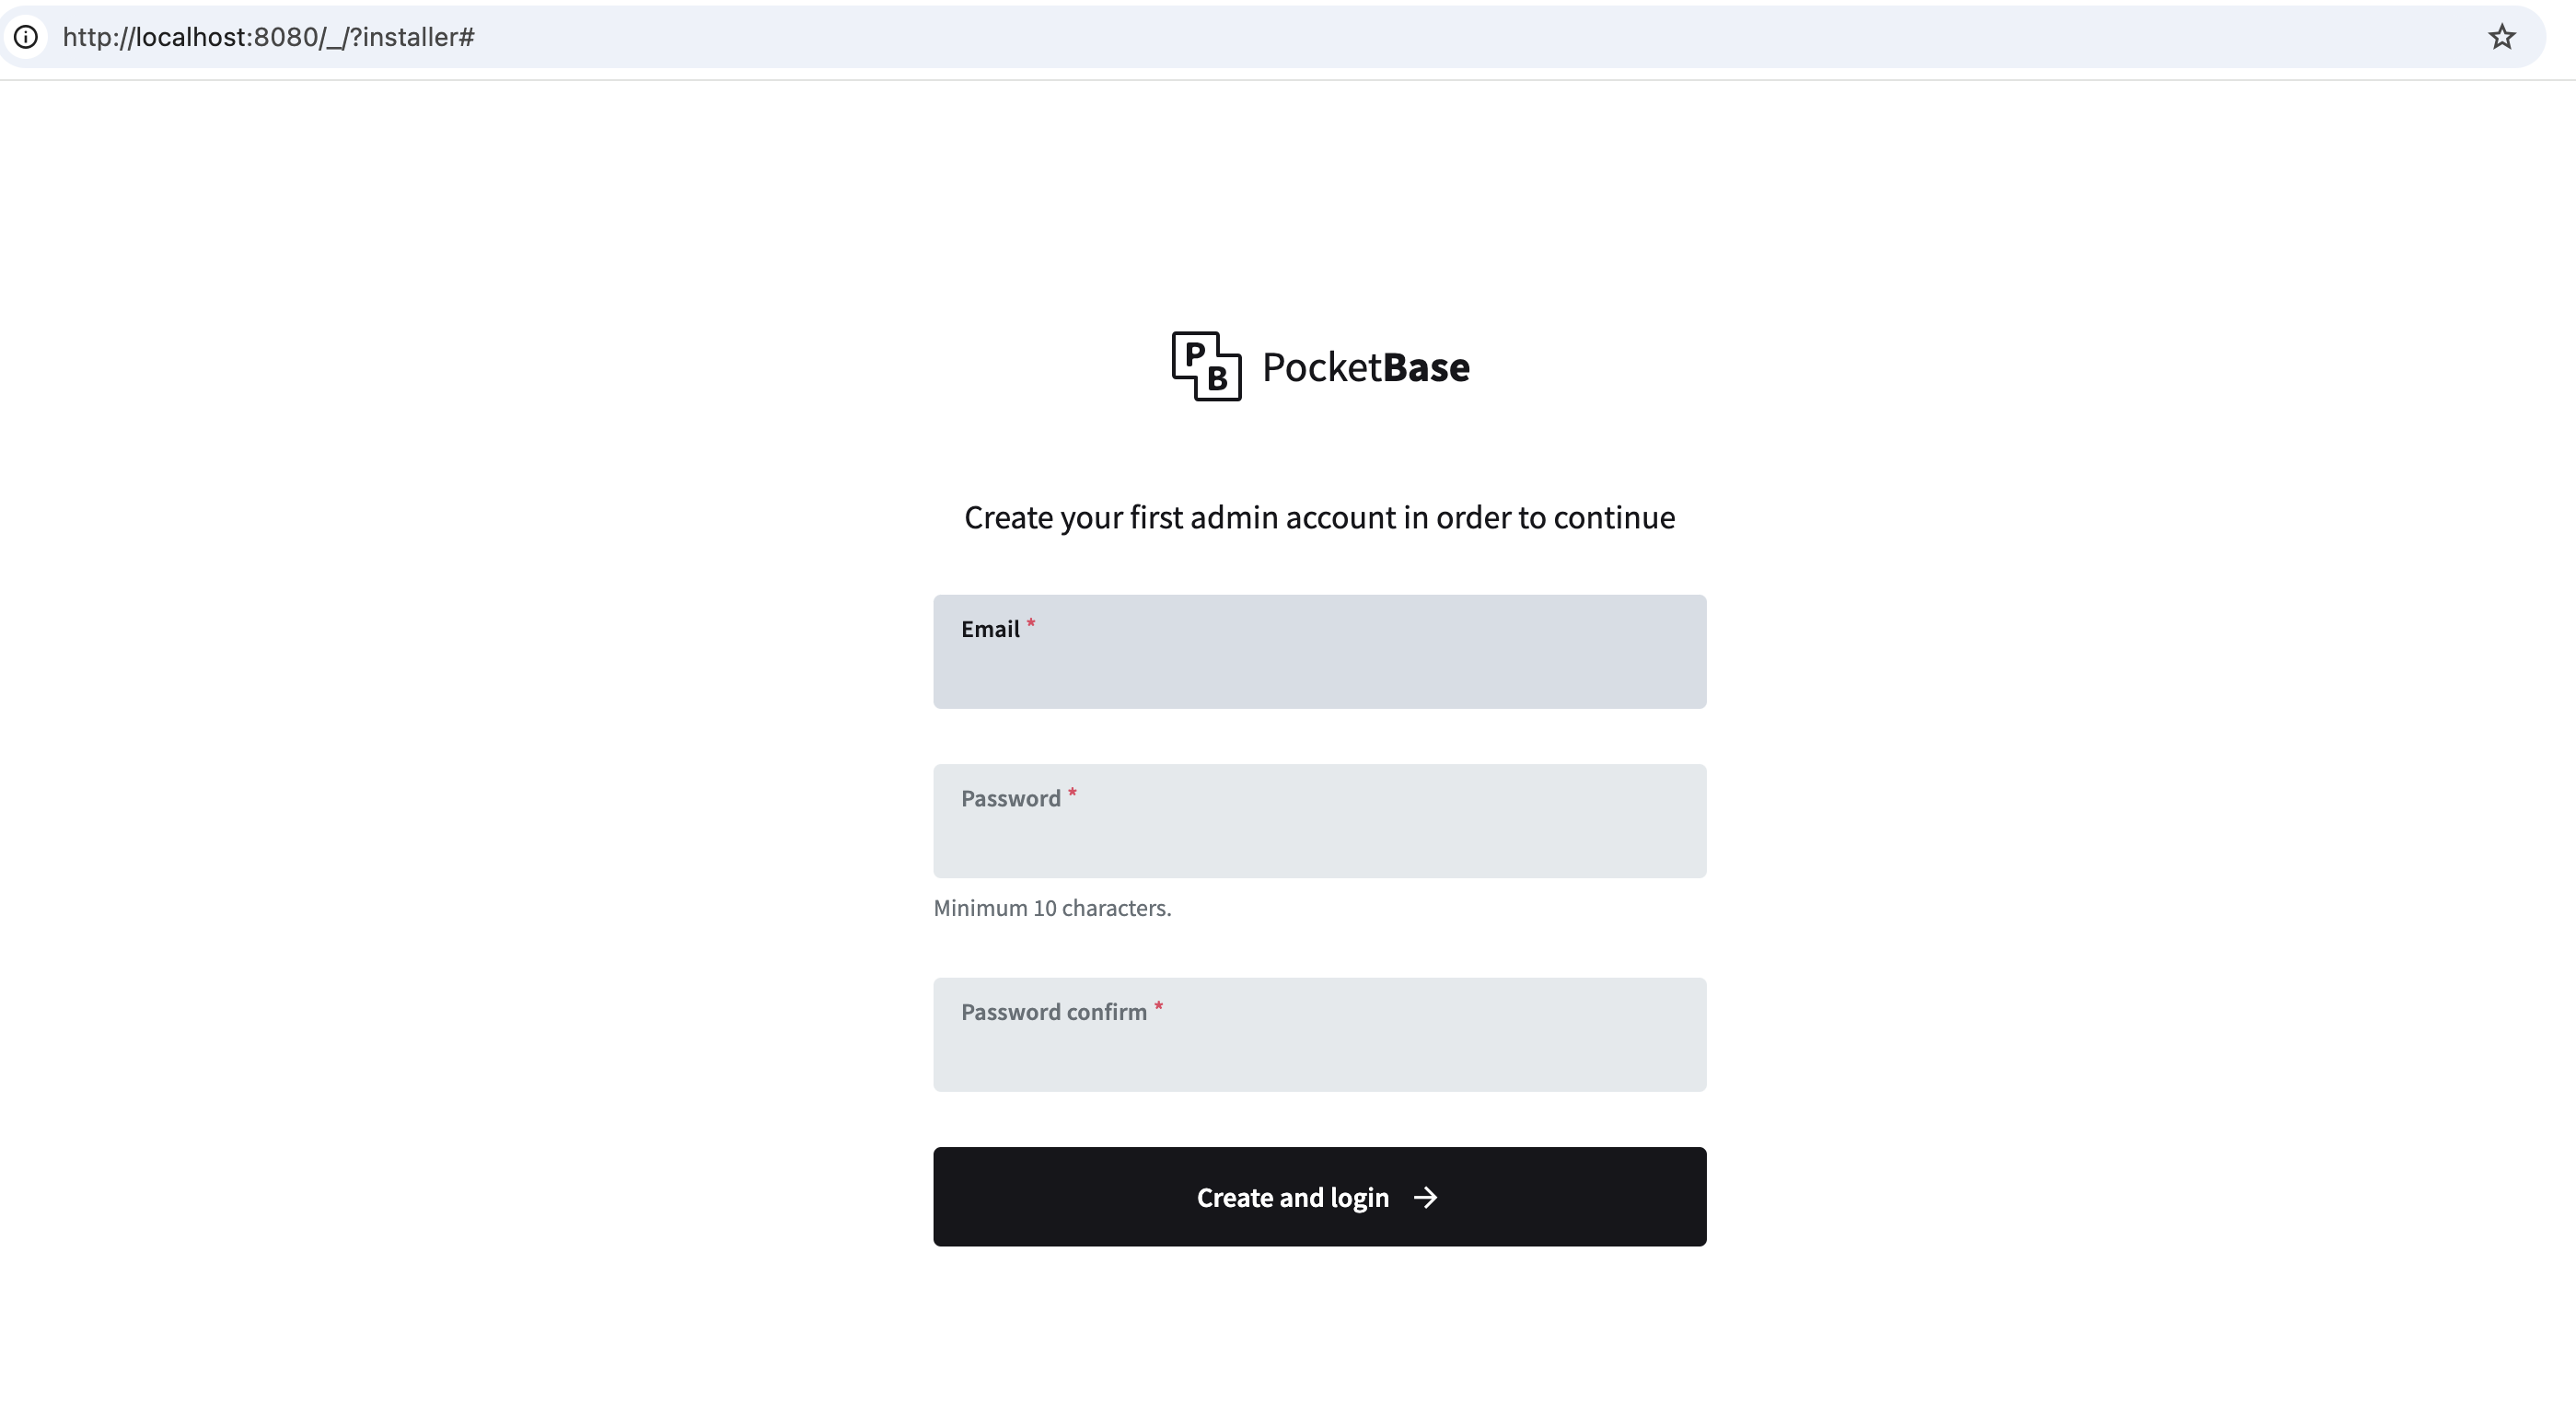This screenshot has width=2576, height=1403.
Task: Click the Password confirm field label
Action: pyautogui.click(x=1053, y=1012)
